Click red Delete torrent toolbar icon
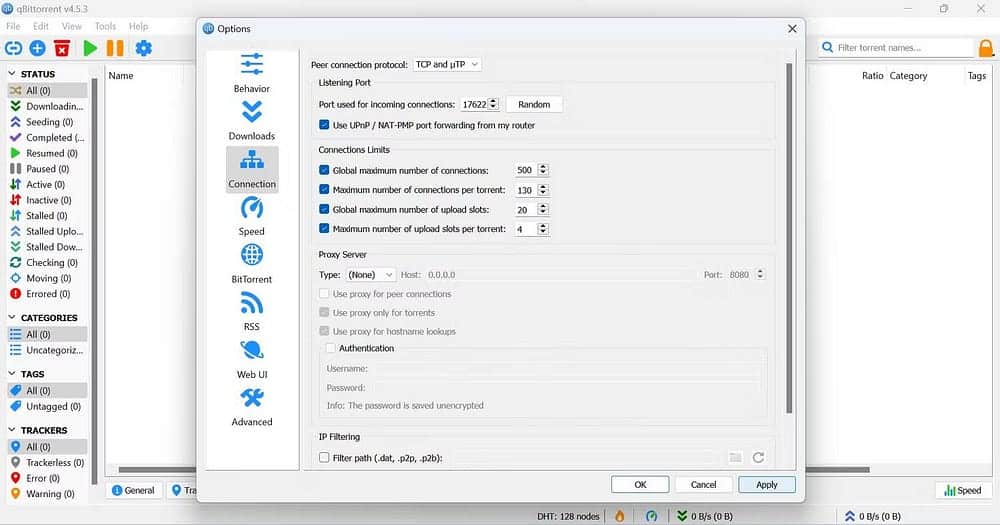Image resolution: width=1000 pixels, height=525 pixels. [62, 48]
